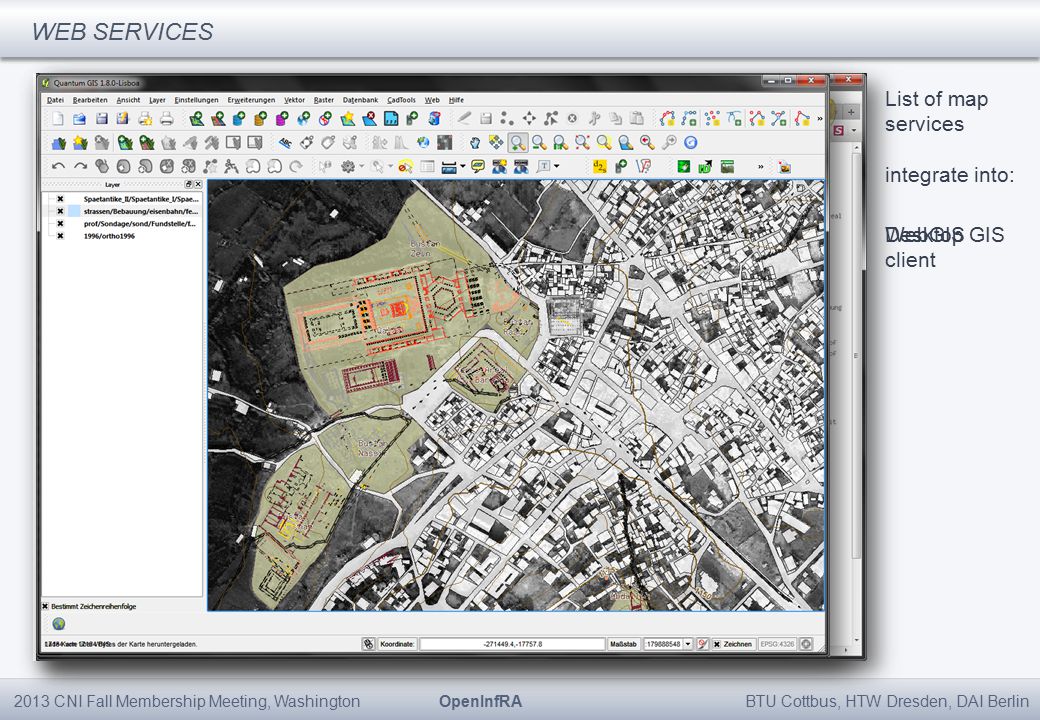1040x720 pixels.
Task: Select the Zoom Out magnifier tool
Action: pos(539,143)
